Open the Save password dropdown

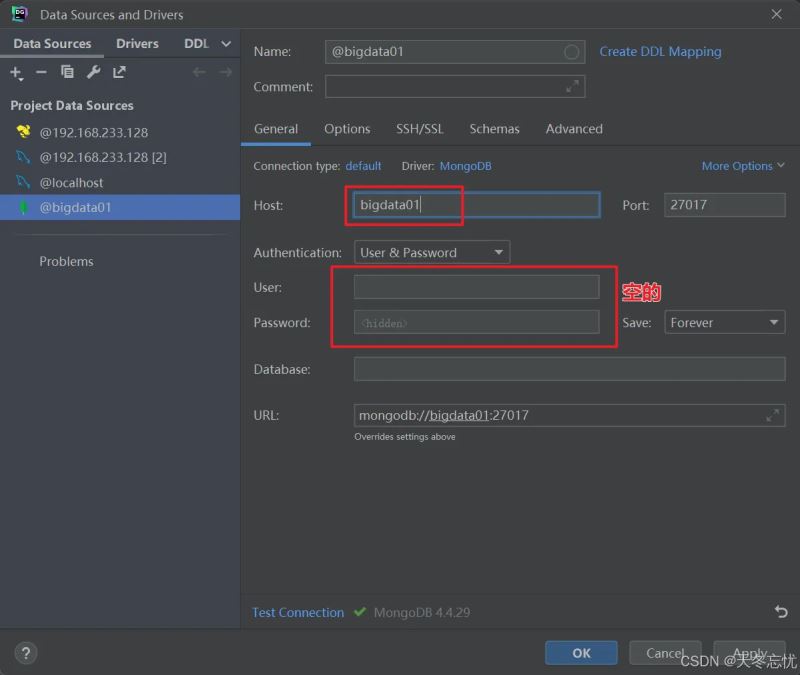(724, 322)
